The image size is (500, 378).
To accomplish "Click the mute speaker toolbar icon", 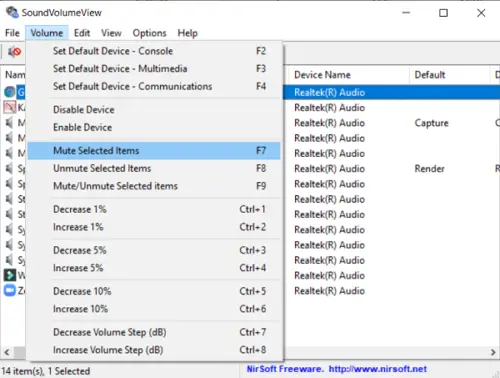I will tap(14, 52).
